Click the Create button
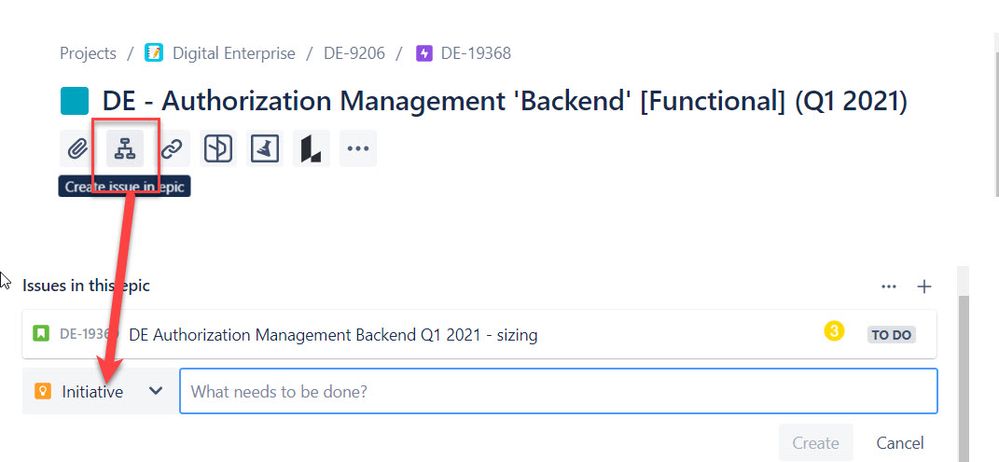This screenshot has width=999, height=462. [816, 443]
